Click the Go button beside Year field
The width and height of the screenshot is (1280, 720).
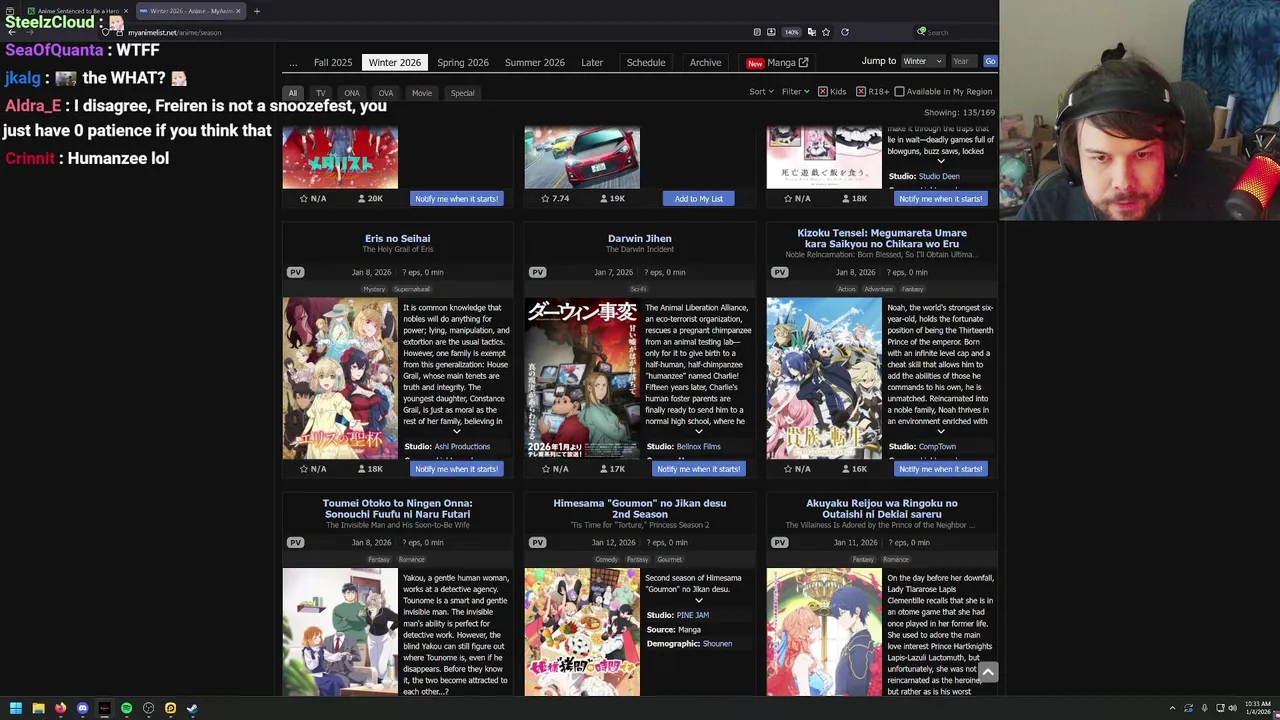tap(990, 61)
